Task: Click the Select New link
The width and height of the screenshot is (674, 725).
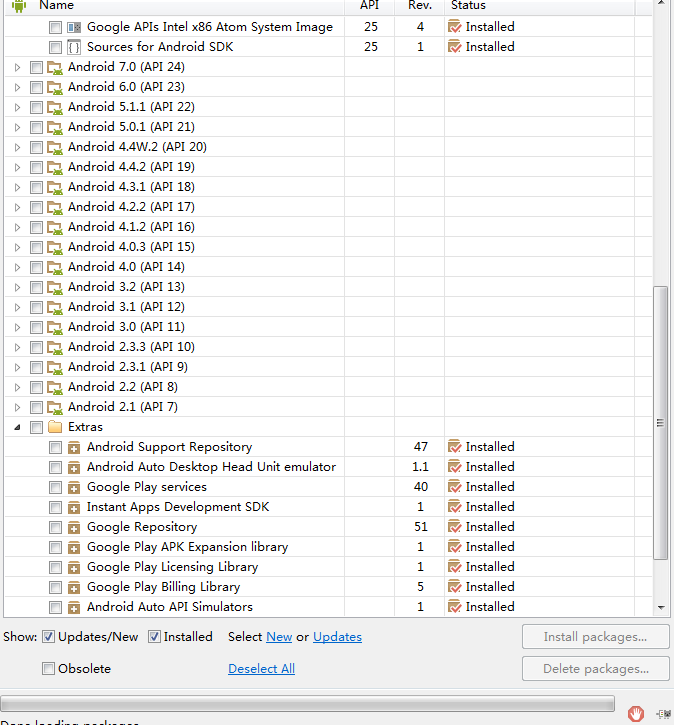Action: 279,637
